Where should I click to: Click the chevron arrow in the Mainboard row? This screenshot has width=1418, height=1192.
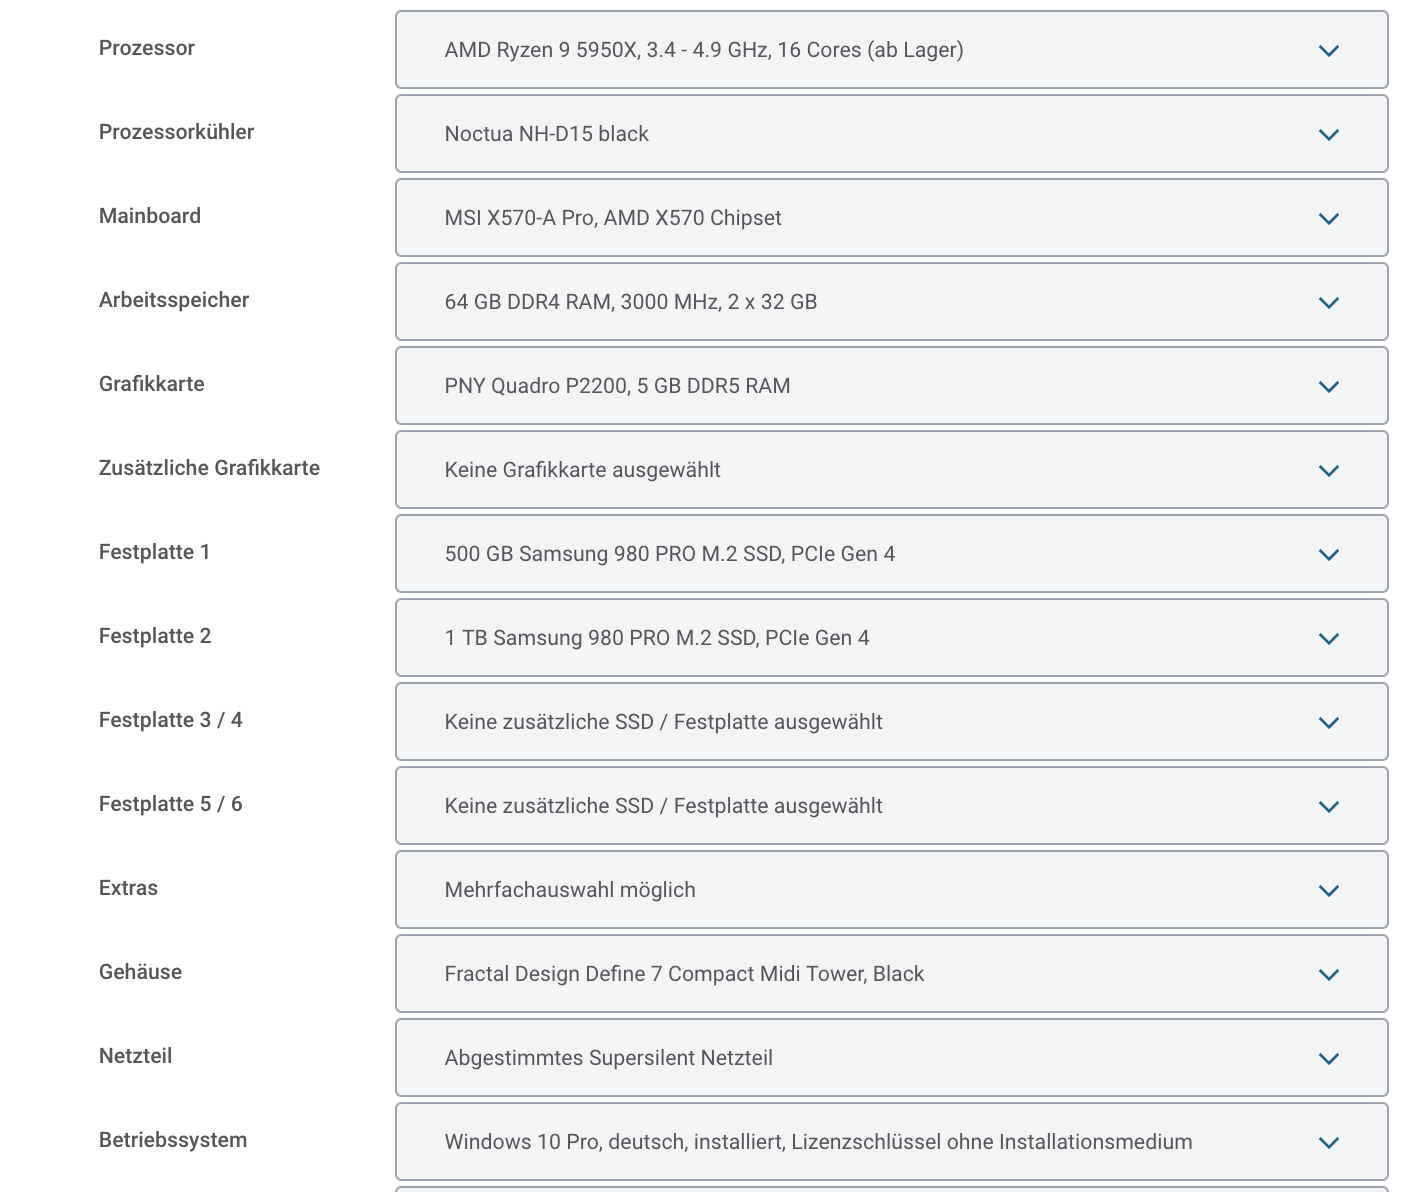pos(1328,219)
